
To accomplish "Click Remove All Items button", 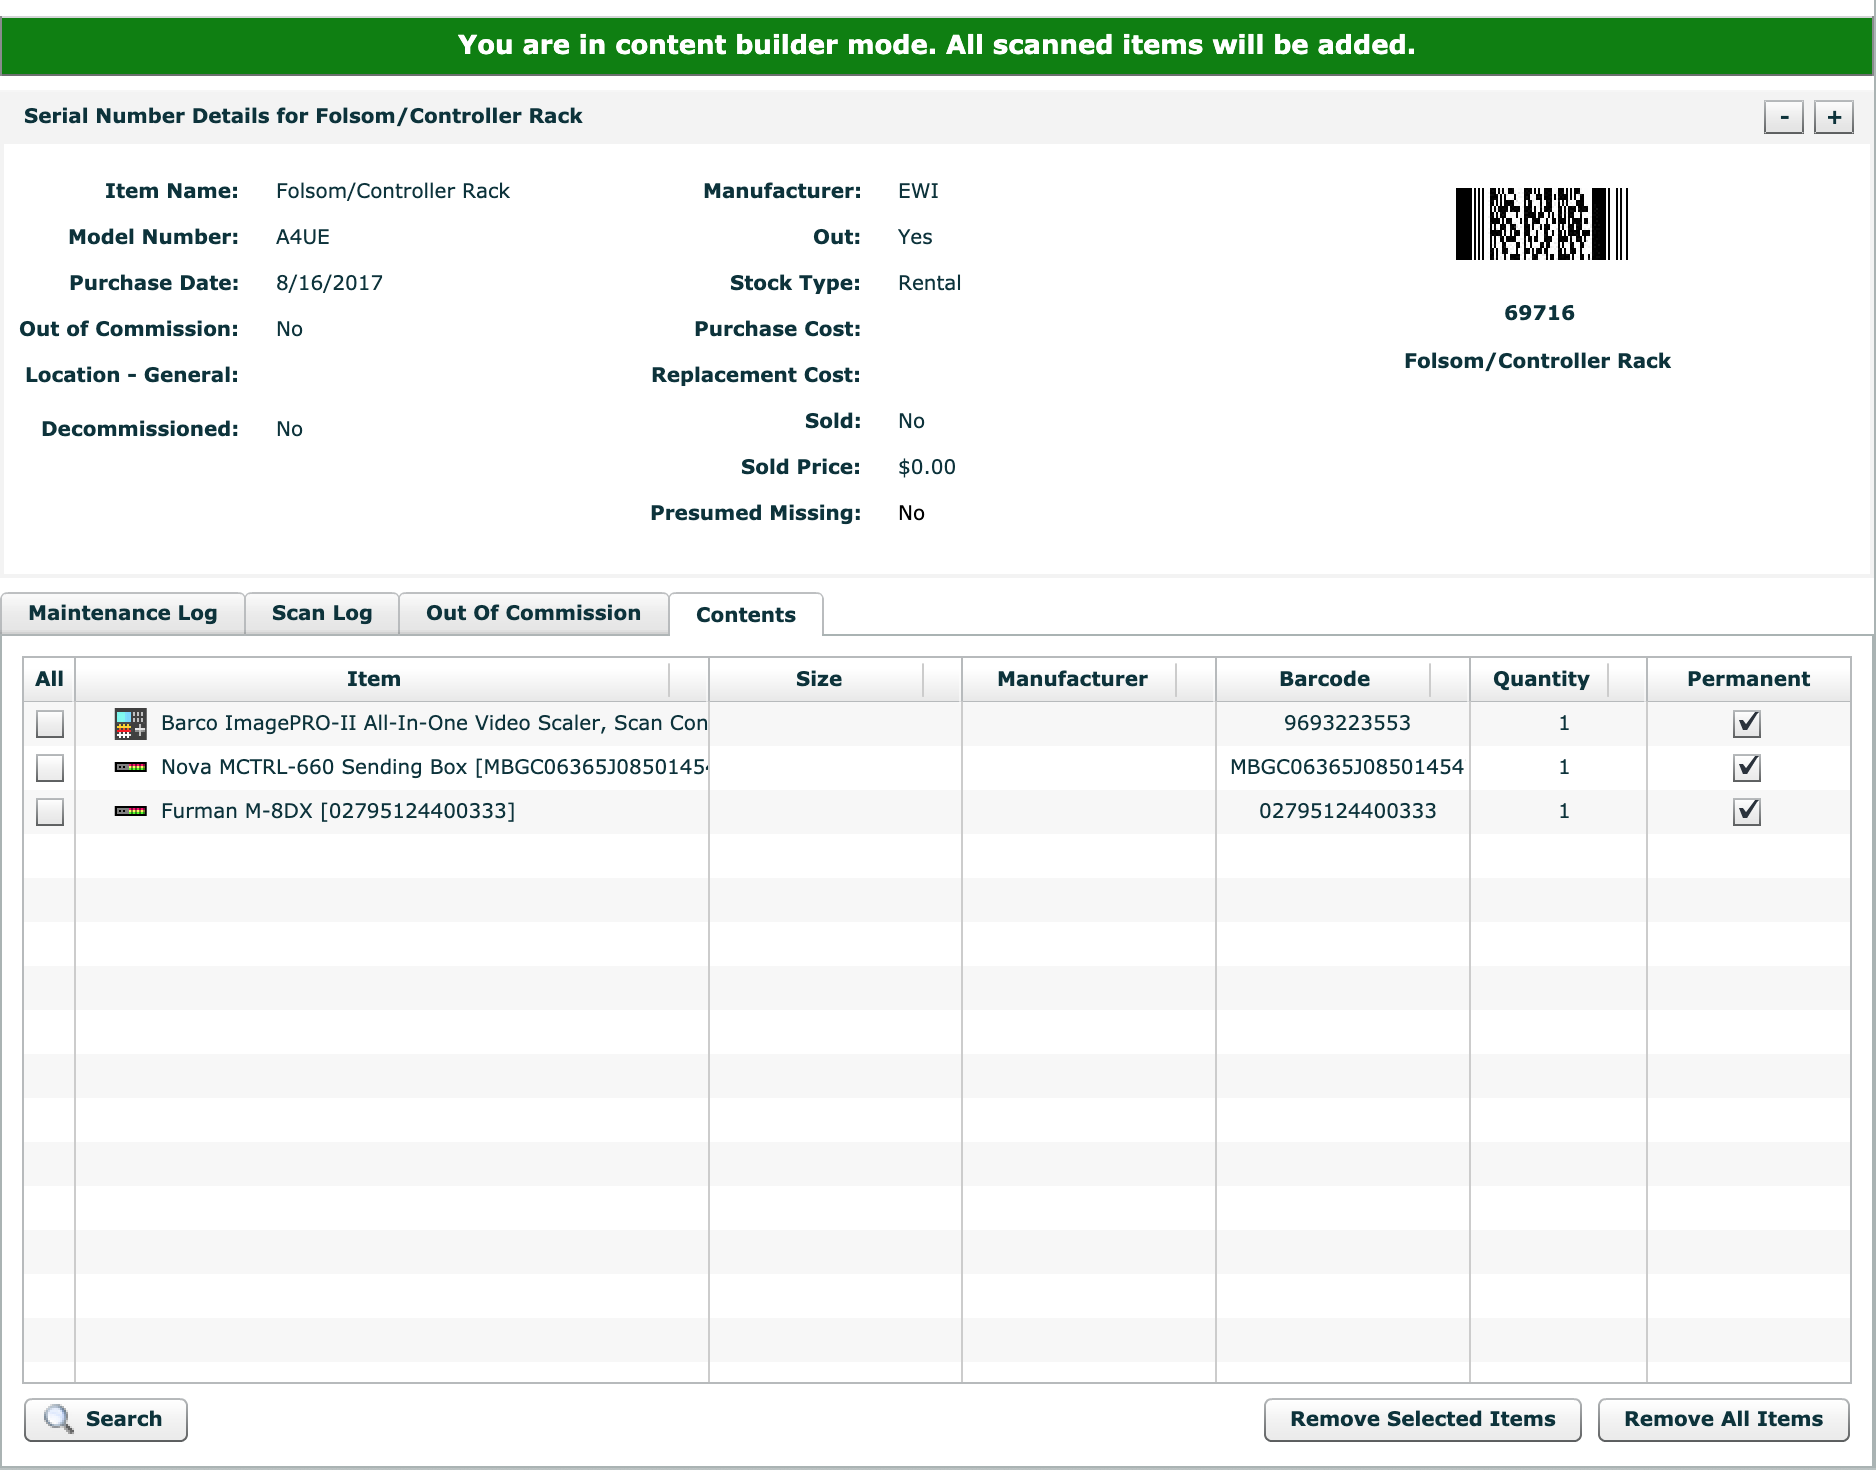I will click(x=1723, y=1419).
